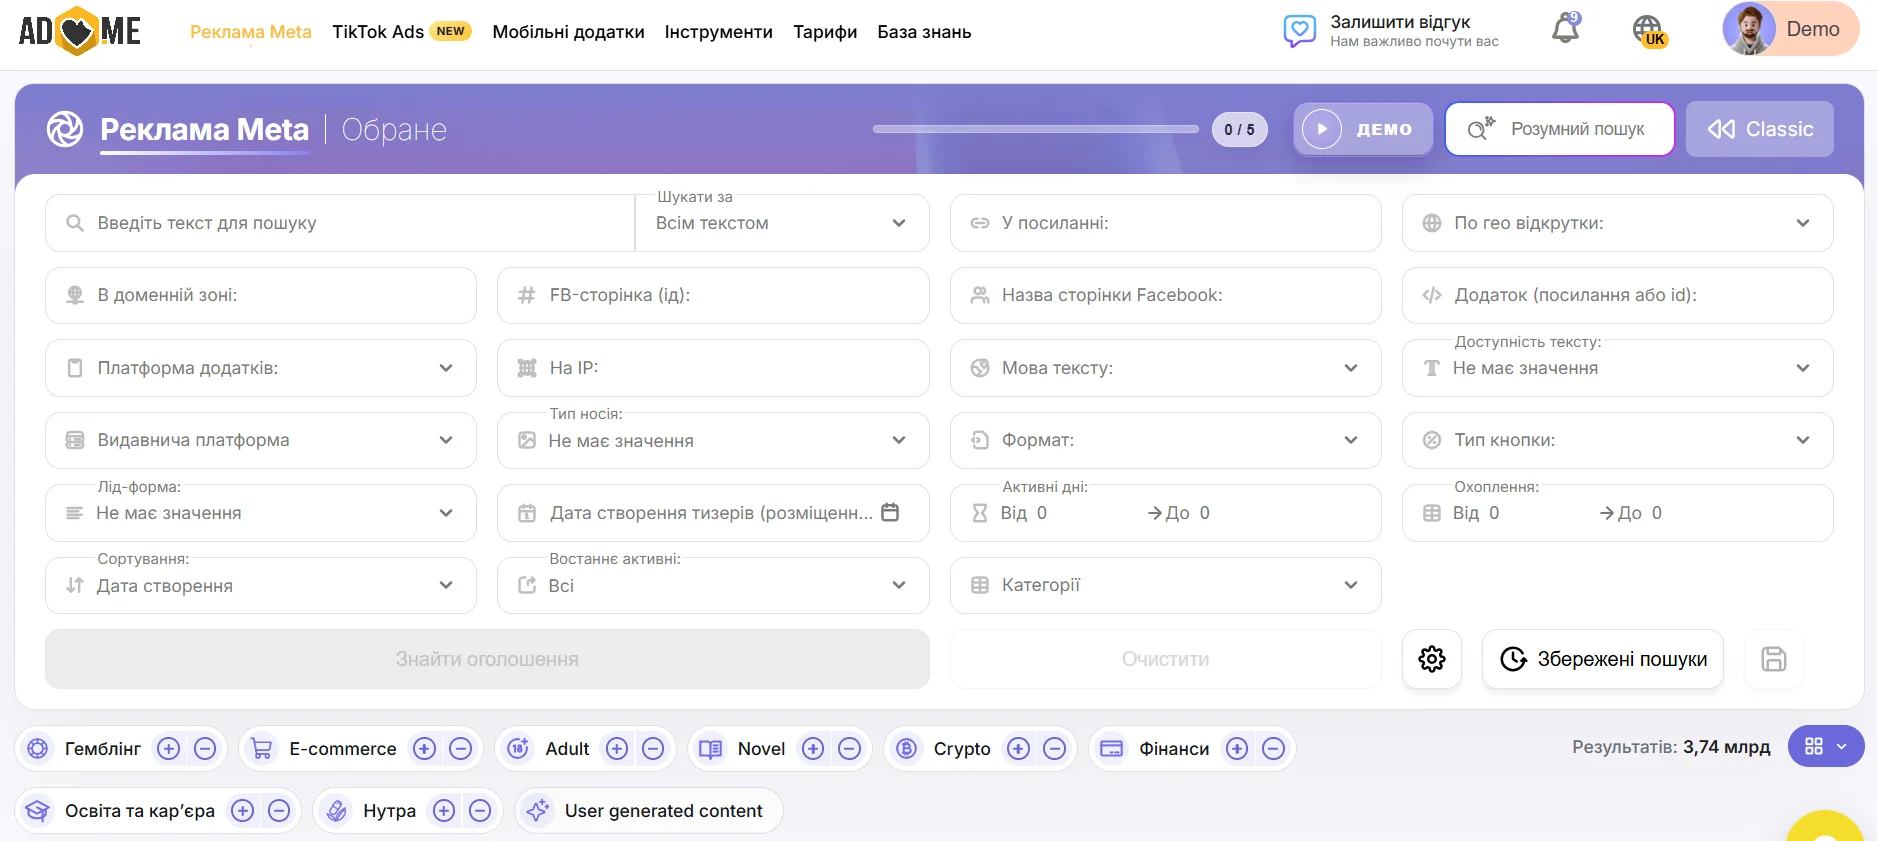Click the AD ME logo
The width and height of the screenshot is (1877, 841).
(x=80, y=31)
